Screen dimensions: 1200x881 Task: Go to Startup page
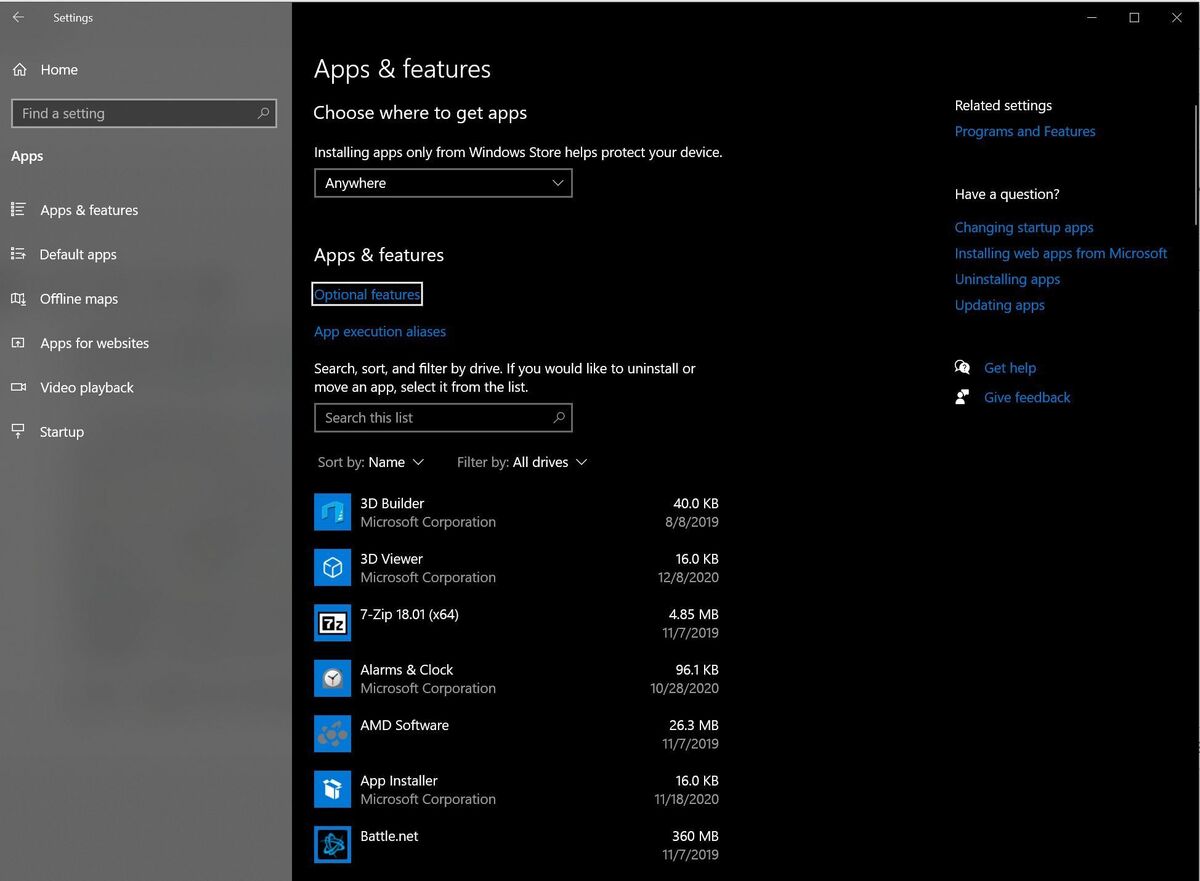point(62,432)
